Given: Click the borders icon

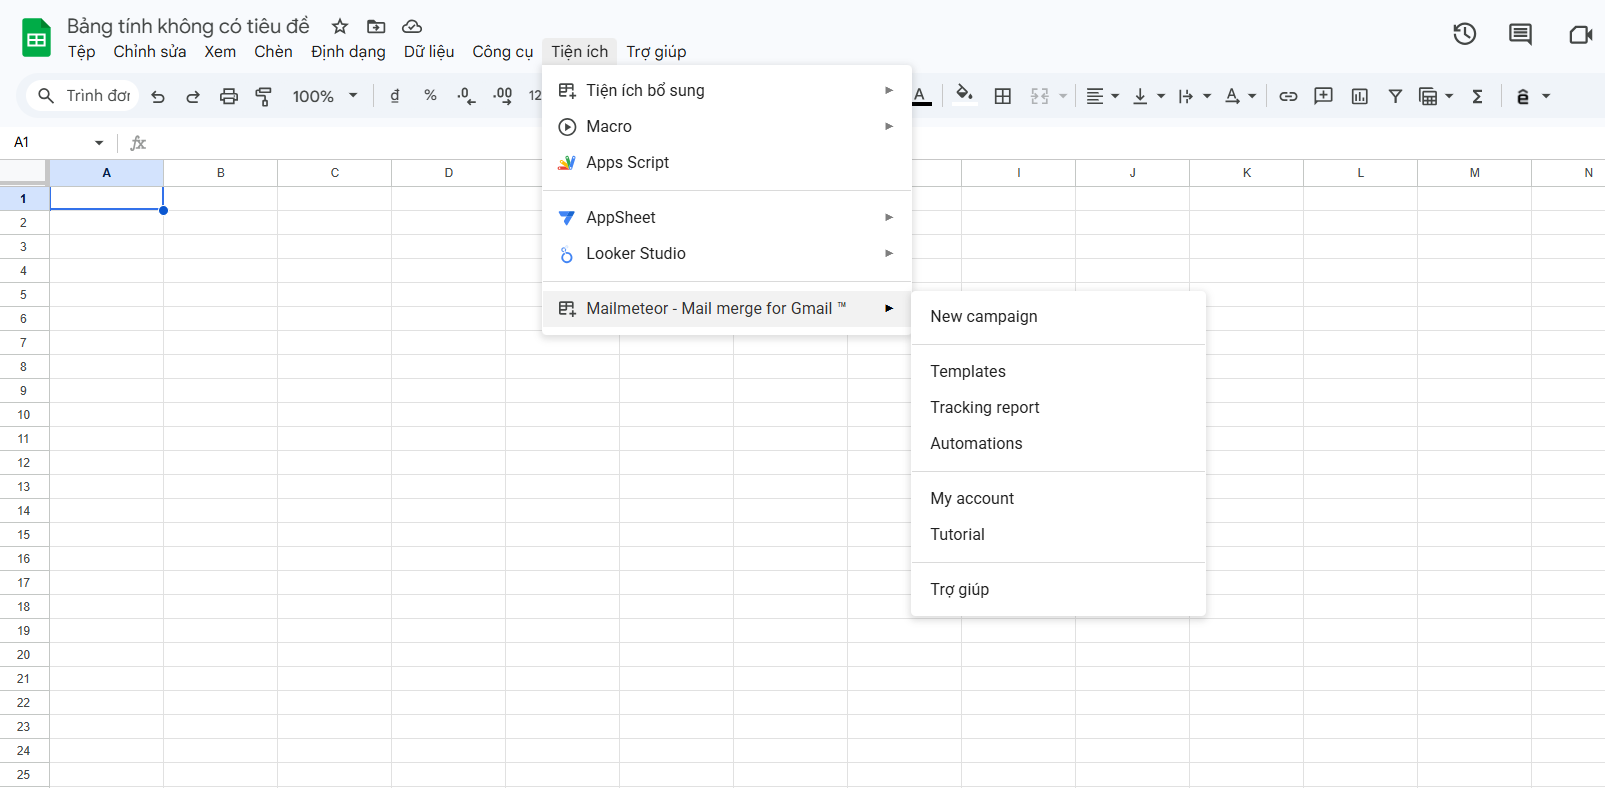Looking at the screenshot, I should tap(1003, 96).
